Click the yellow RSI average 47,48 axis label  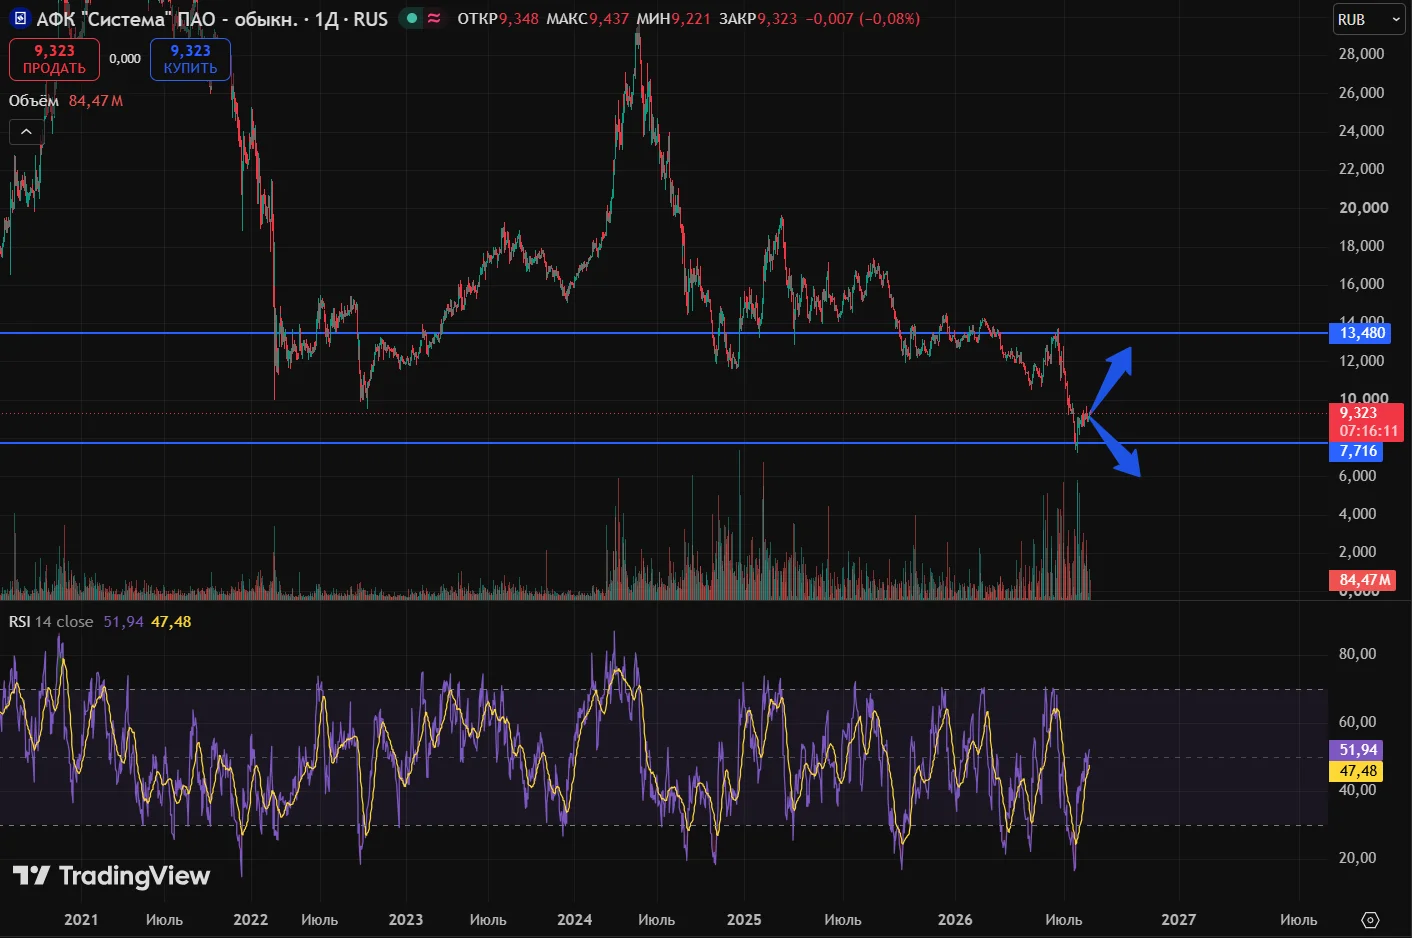tap(1358, 771)
